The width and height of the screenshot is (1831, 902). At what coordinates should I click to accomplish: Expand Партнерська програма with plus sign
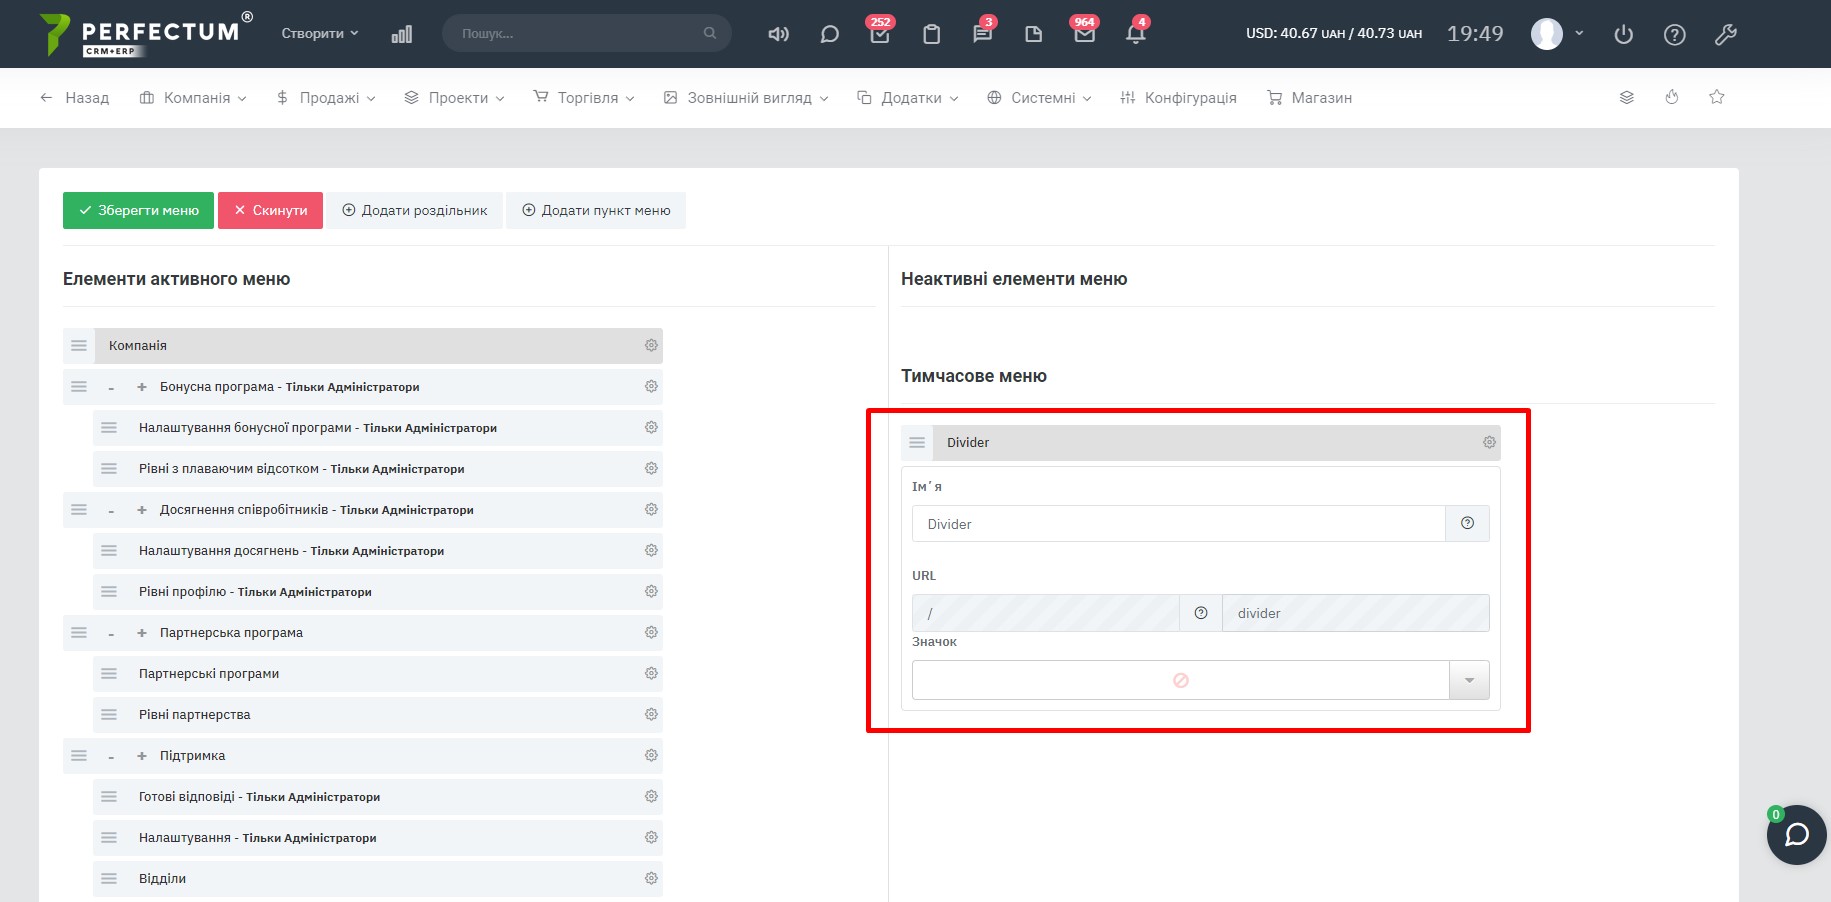coord(142,633)
